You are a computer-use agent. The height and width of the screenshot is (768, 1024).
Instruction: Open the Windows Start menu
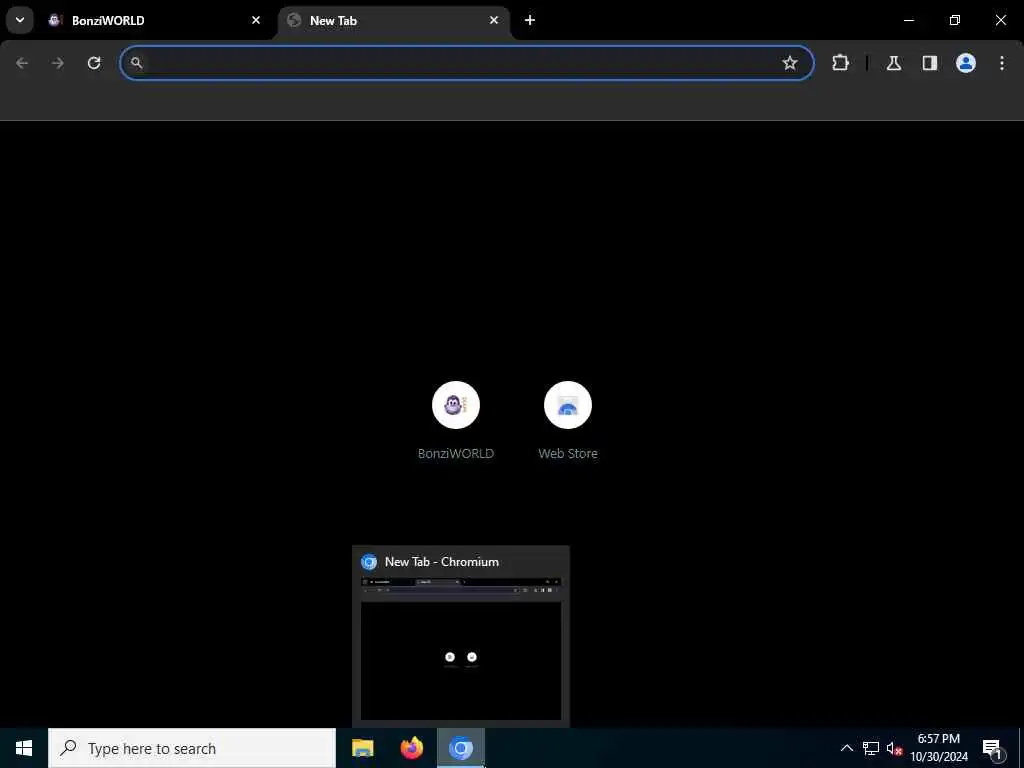[x=24, y=748]
